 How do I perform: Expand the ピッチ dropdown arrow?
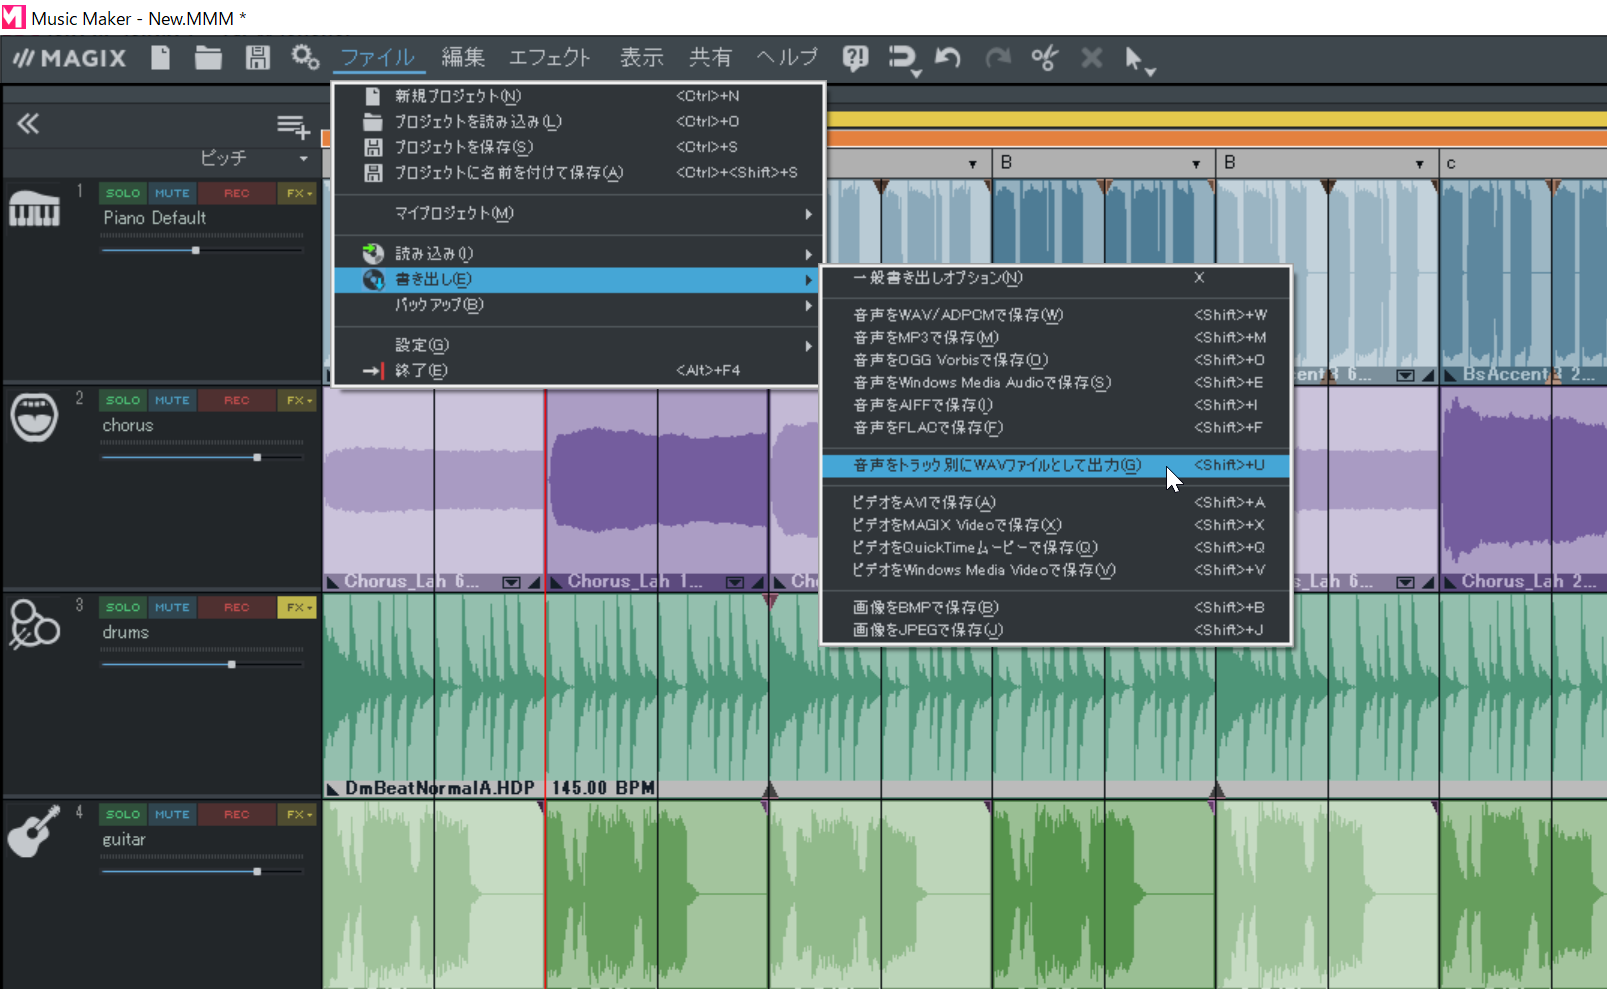(x=304, y=159)
